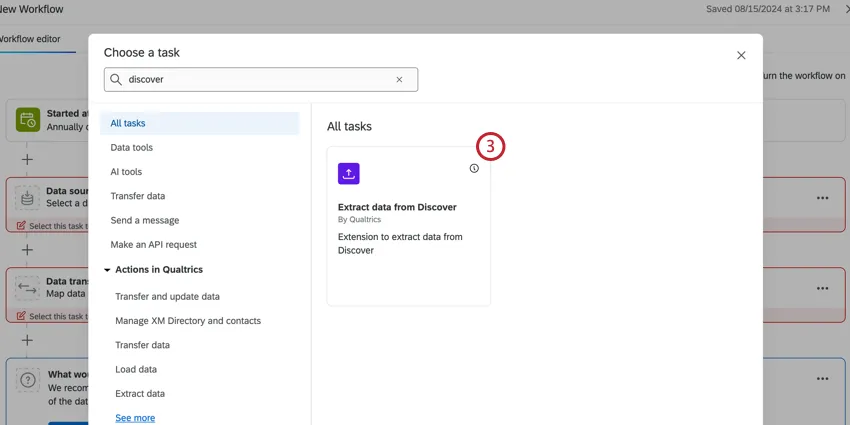850x425 pixels.
Task: Select the All tasks category
Action: click(x=128, y=123)
